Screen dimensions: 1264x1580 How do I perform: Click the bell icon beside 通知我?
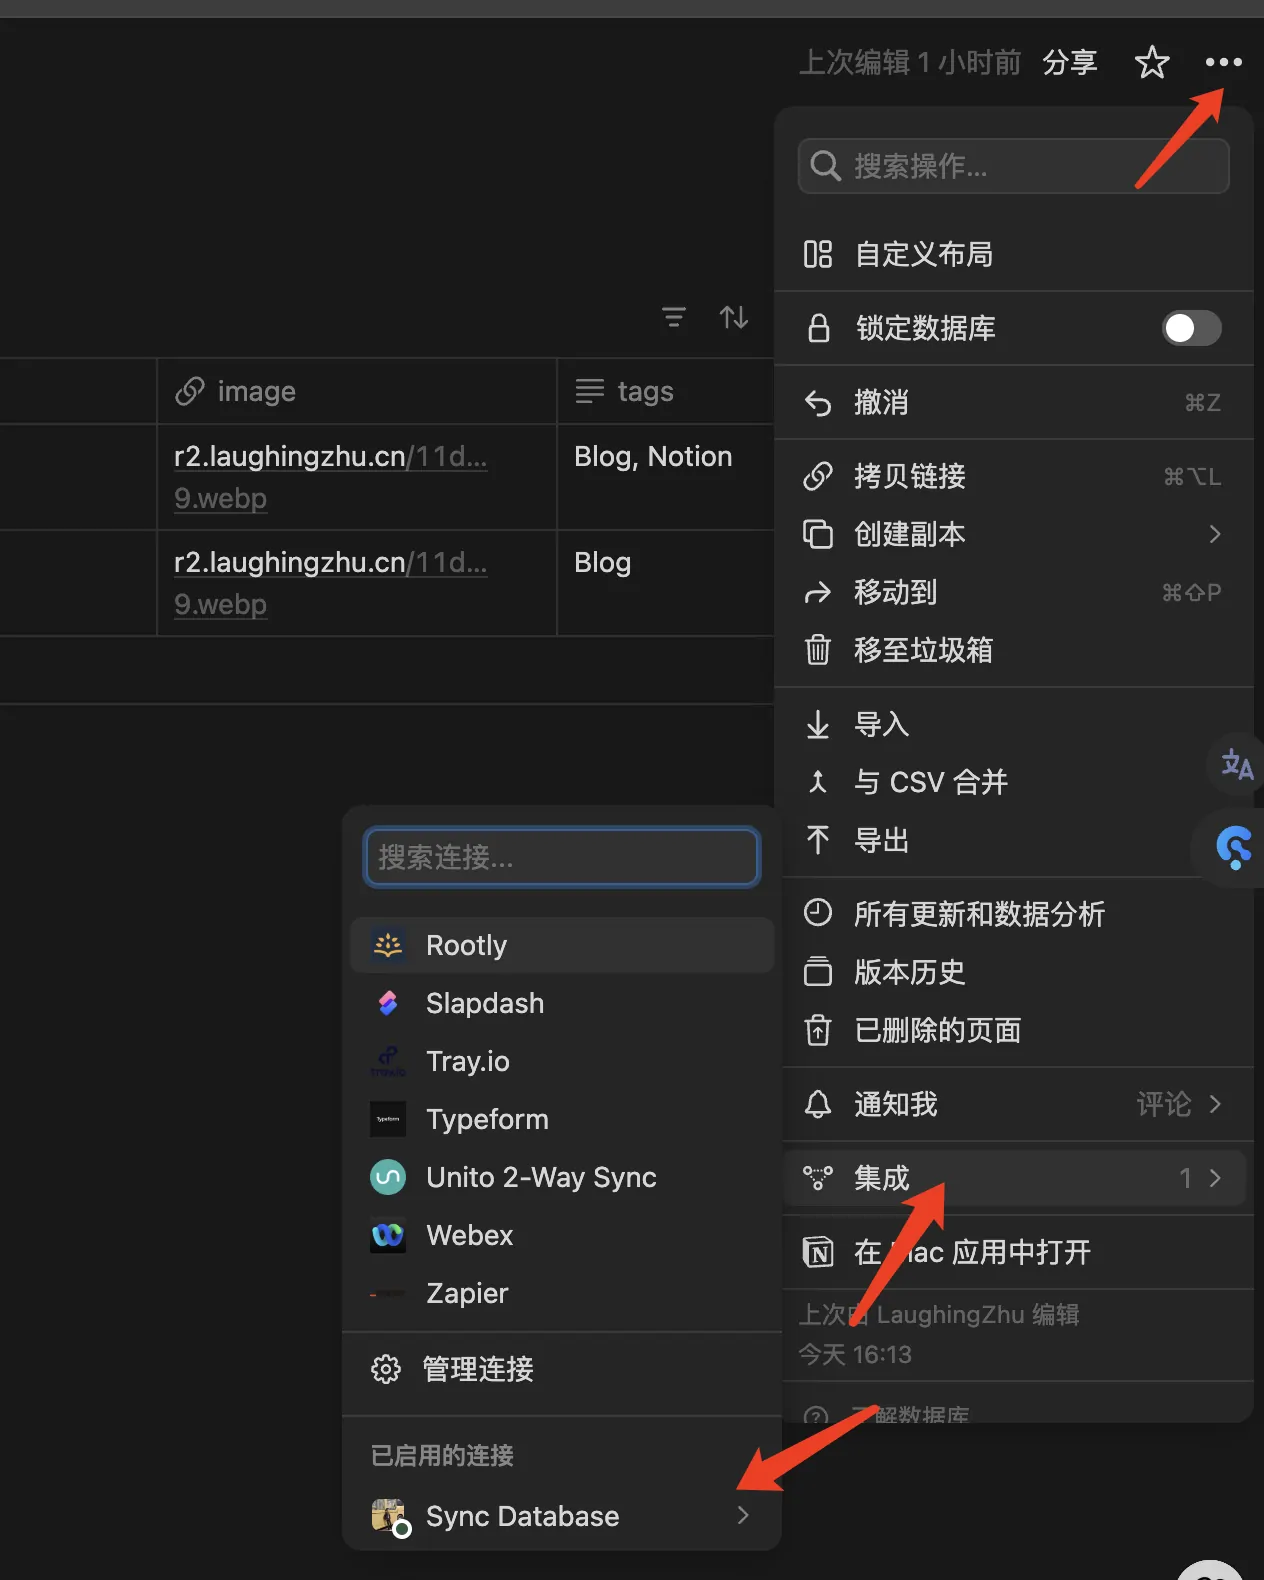tap(818, 1104)
